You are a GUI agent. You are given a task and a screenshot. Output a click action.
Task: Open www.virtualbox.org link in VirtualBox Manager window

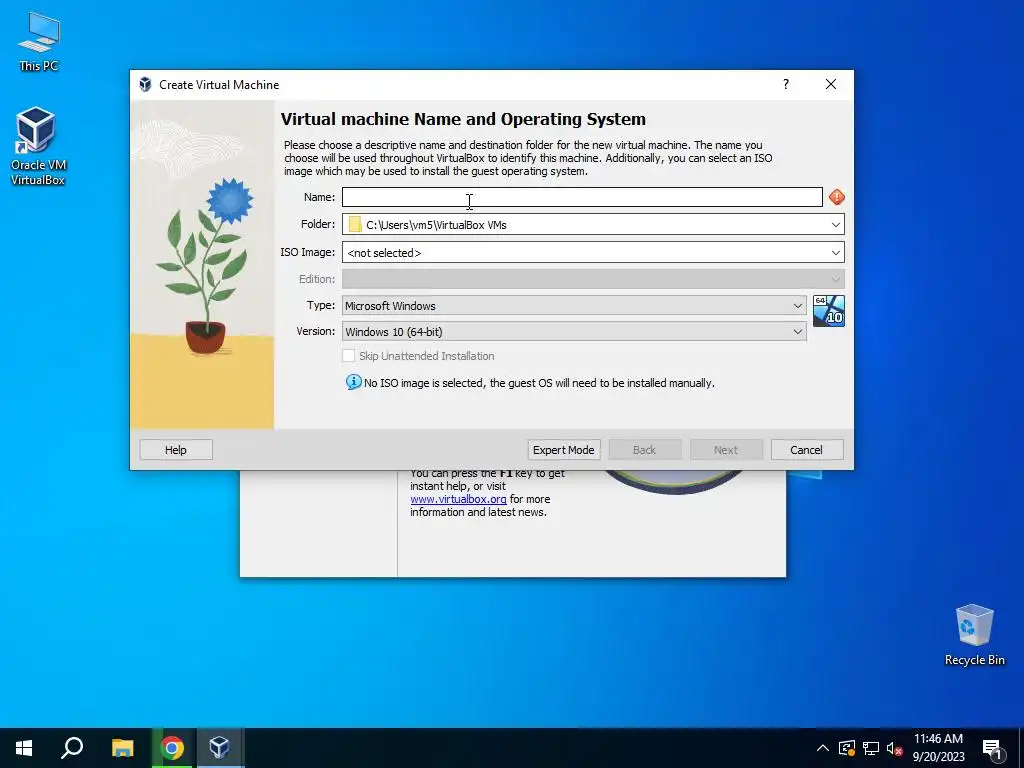(x=458, y=499)
